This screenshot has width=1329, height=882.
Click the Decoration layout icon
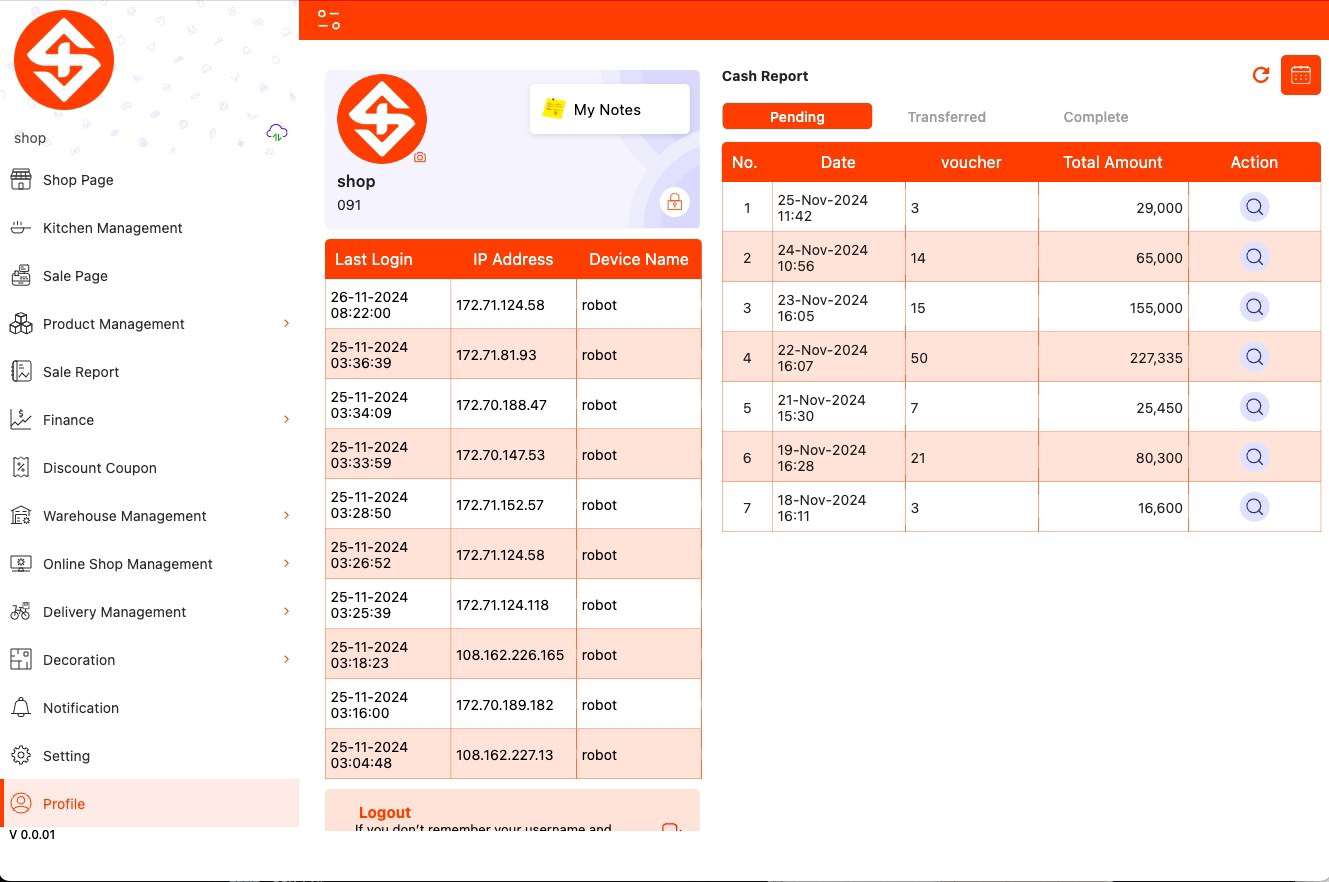click(21, 660)
